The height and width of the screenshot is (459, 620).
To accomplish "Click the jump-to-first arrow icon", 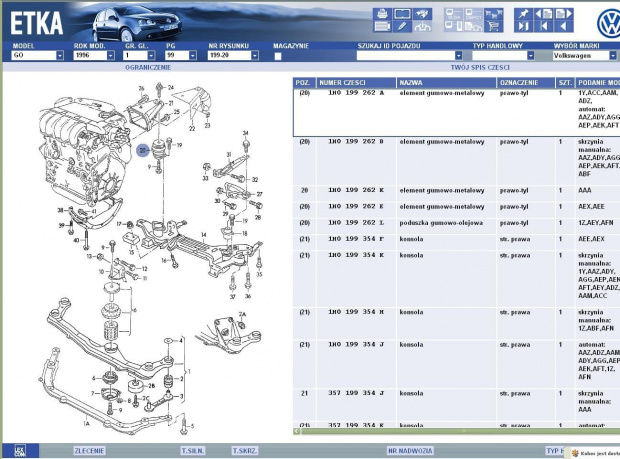I will click(x=544, y=26).
